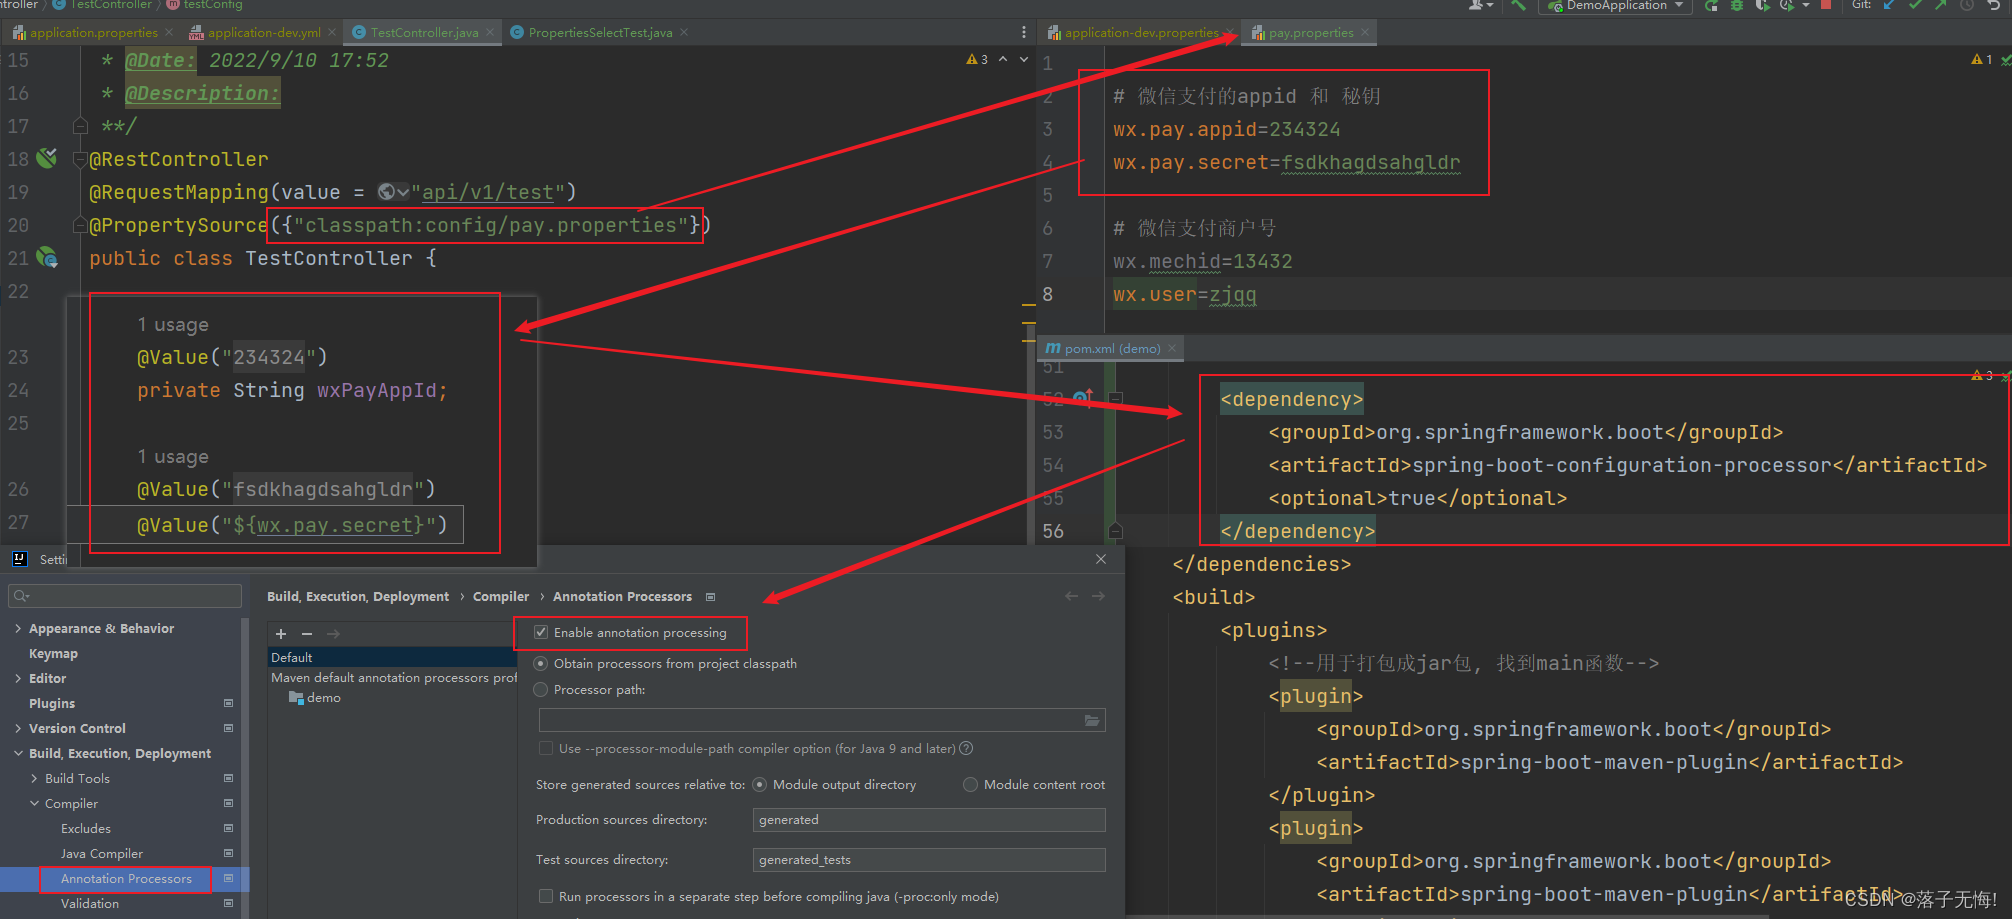The height and width of the screenshot is (919, 2012).
Task: Switch to pay.properties tab
Action: coord(1310,32)
